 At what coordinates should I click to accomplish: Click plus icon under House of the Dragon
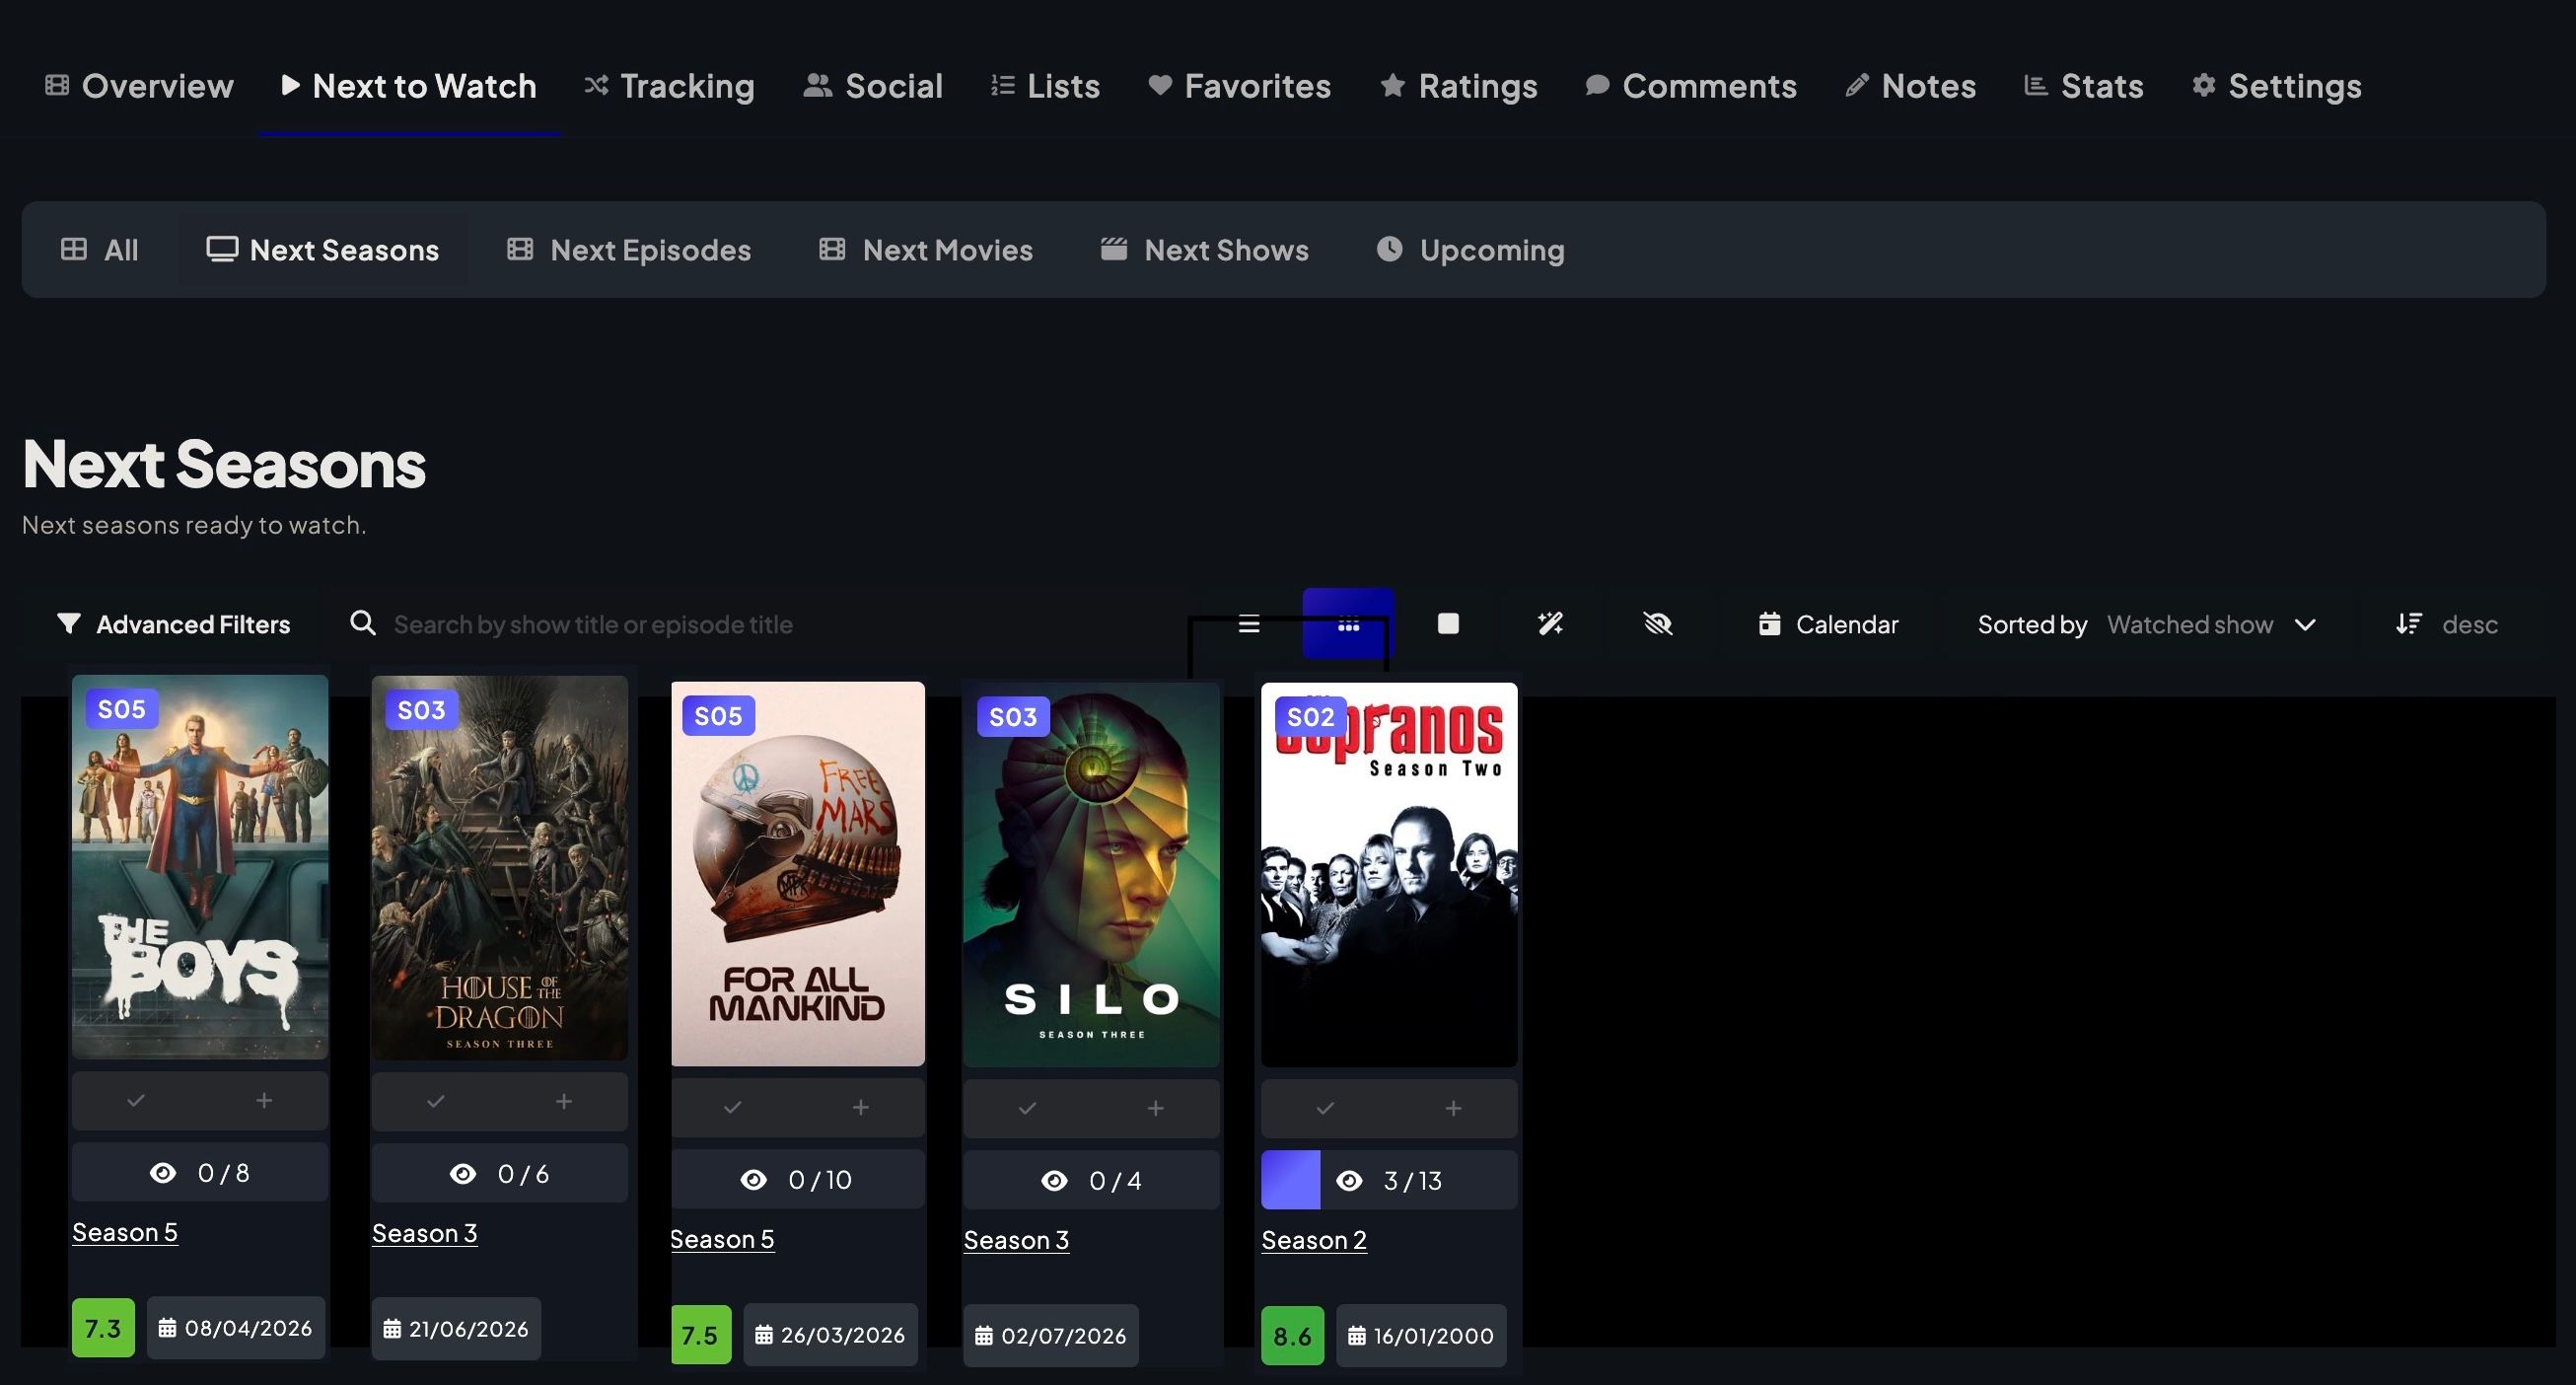click(564, 1102)
